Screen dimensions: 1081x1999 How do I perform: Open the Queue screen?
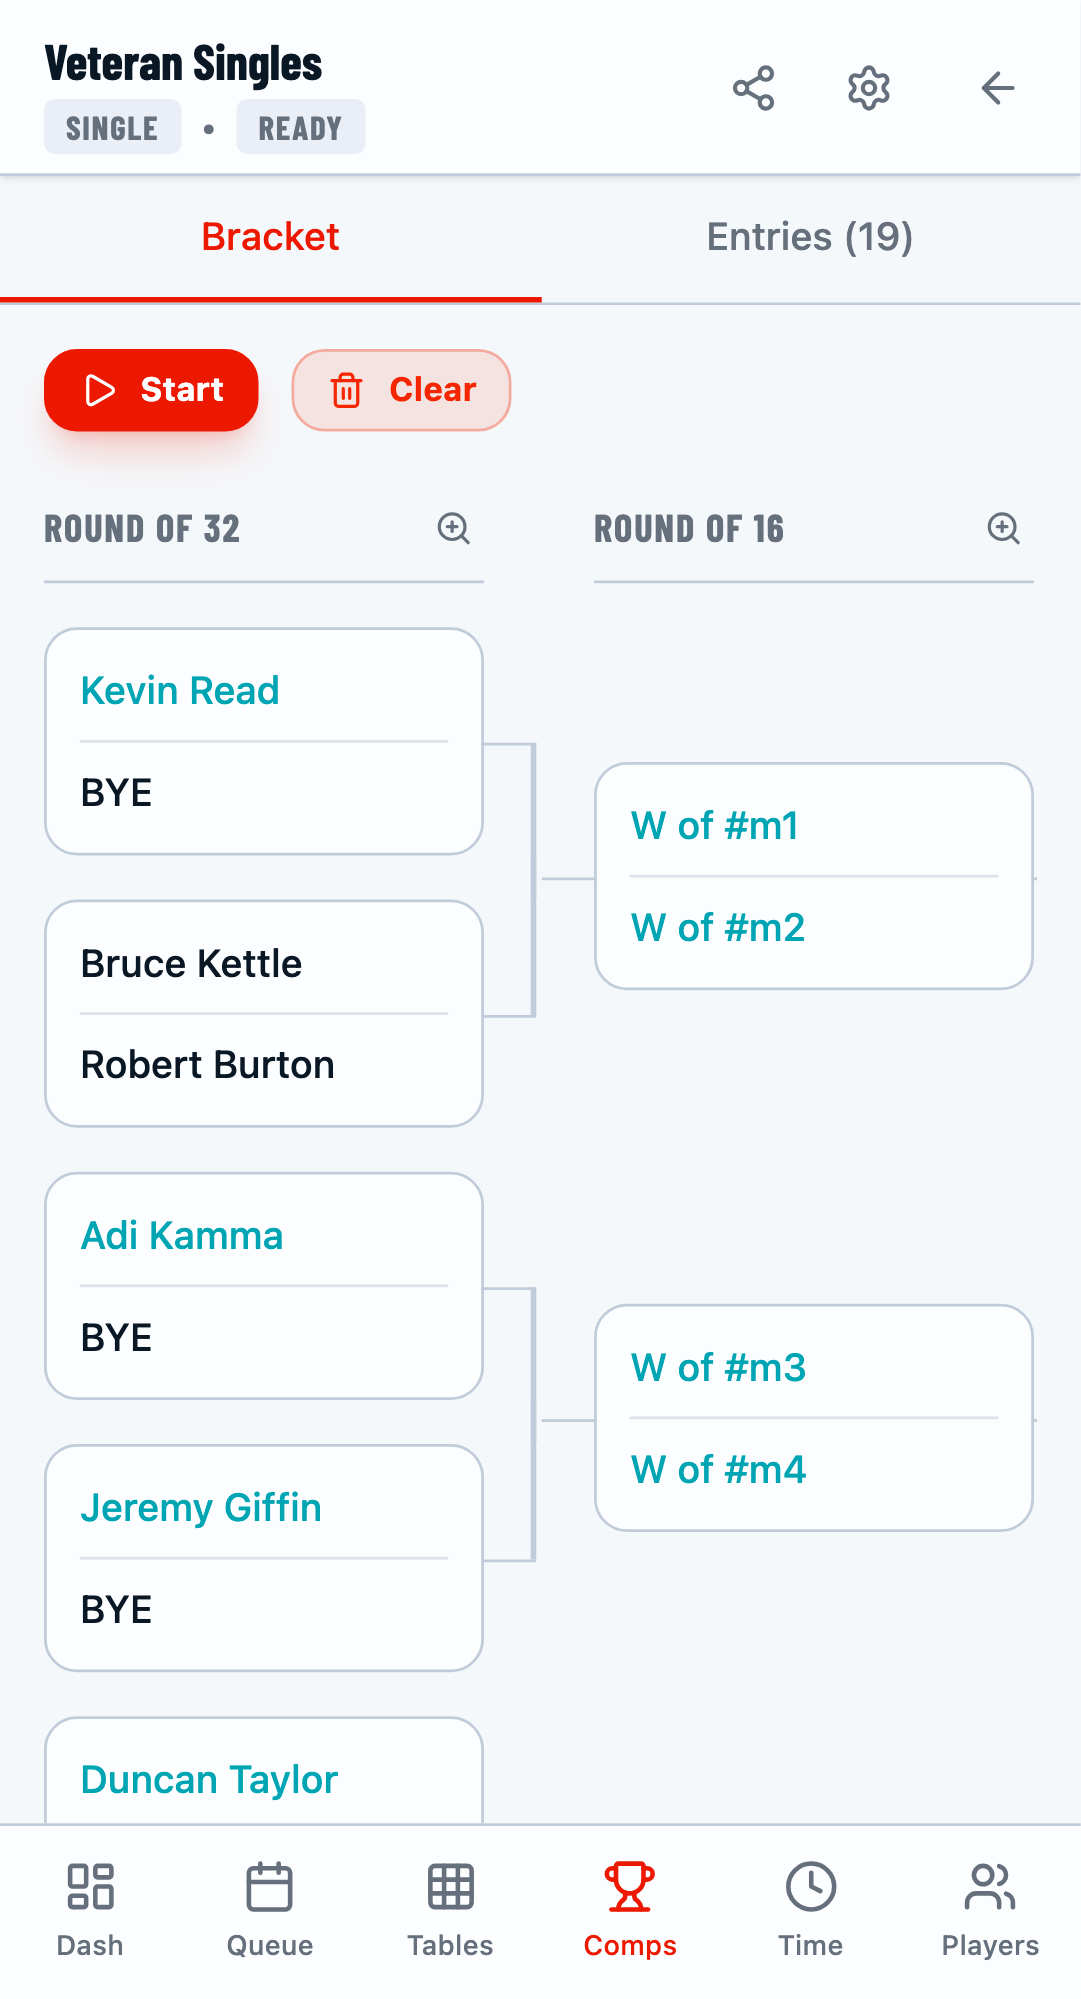[270, 1908]
